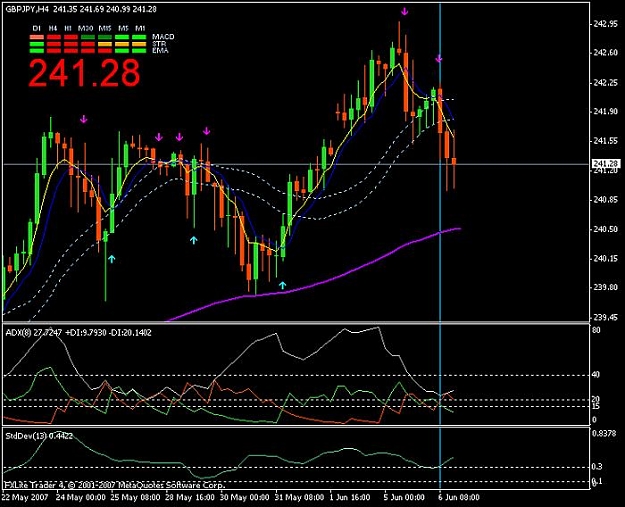This screenshot has height=507, width=625.
Task: Click the 40 level on the ADX scale
Action: (596, 375)
